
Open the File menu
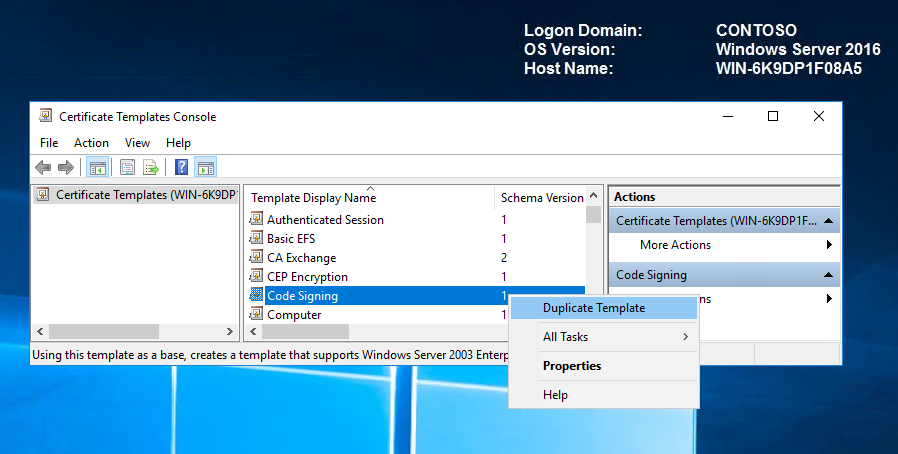(49, 143)
